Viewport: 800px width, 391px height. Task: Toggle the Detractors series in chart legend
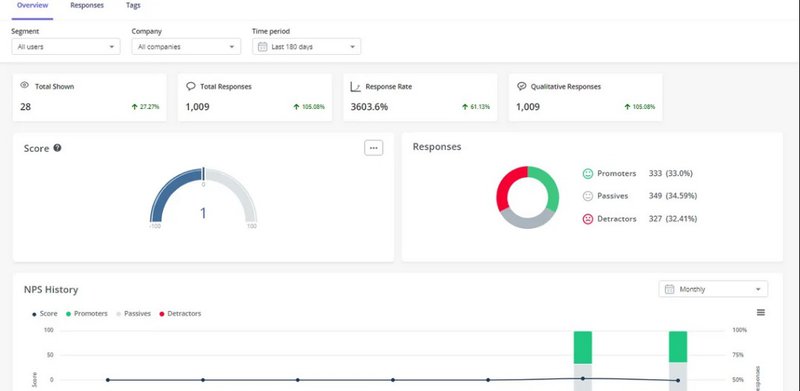tap(180, 314)
